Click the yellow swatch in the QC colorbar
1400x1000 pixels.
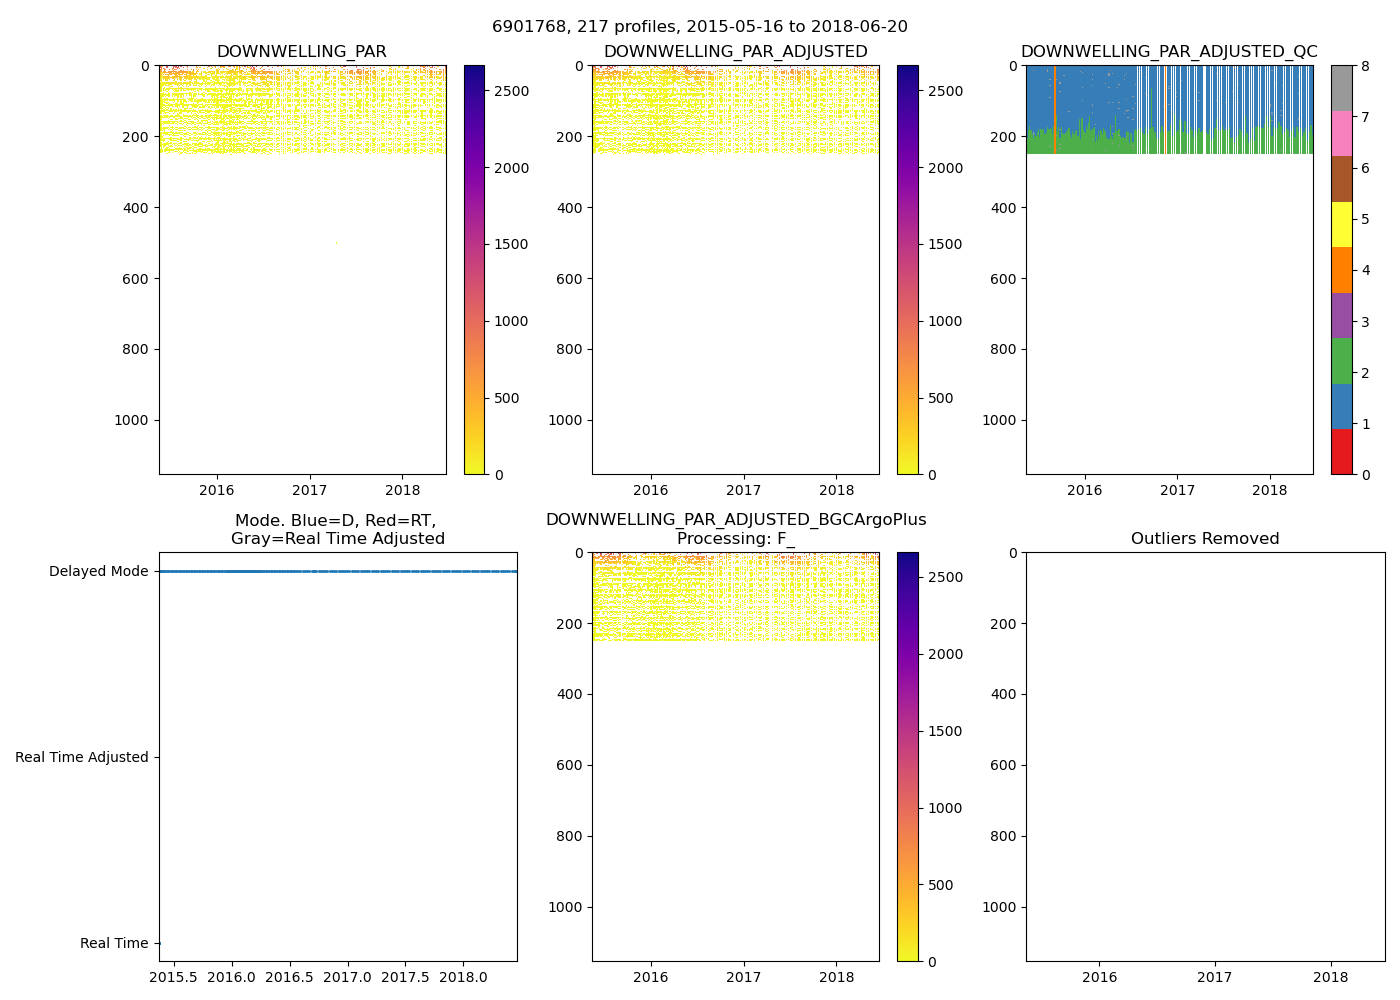point(1341,225)
